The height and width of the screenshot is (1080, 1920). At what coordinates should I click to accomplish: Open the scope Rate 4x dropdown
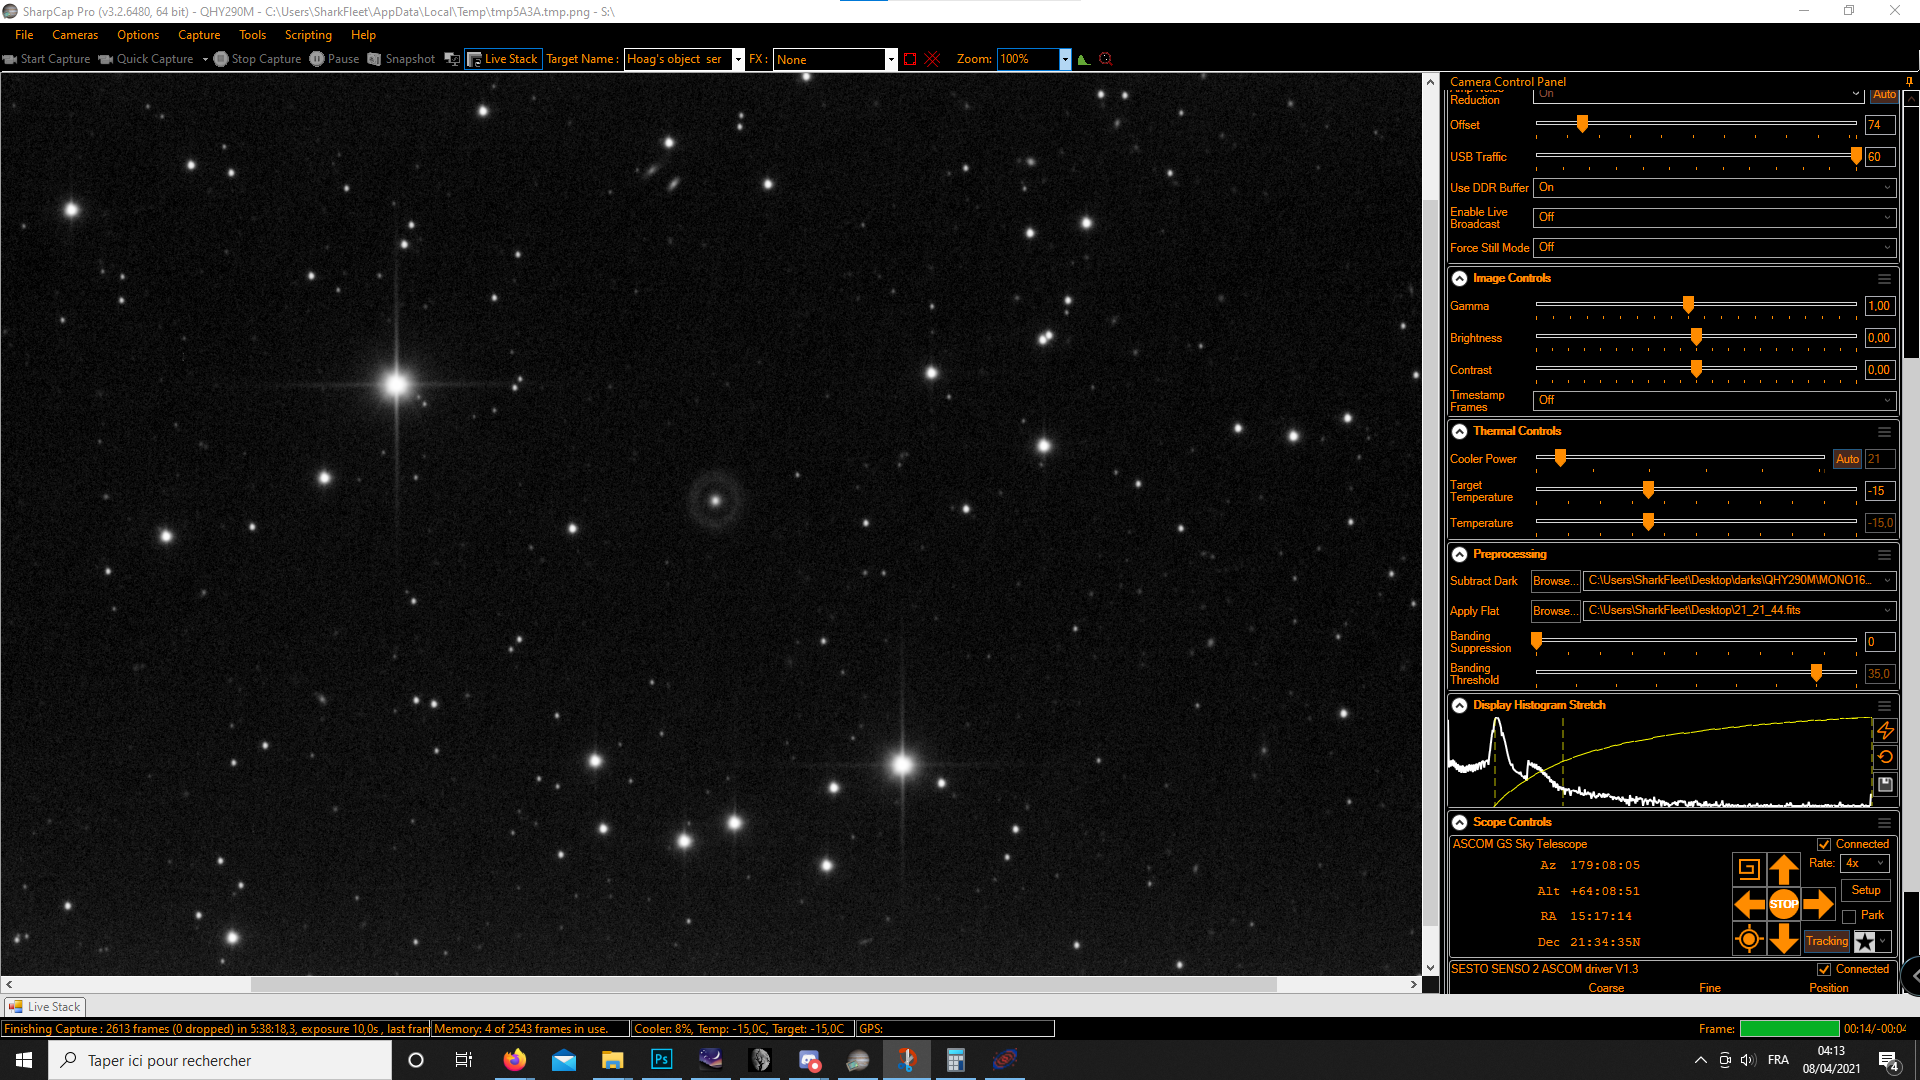(1864, 863)
